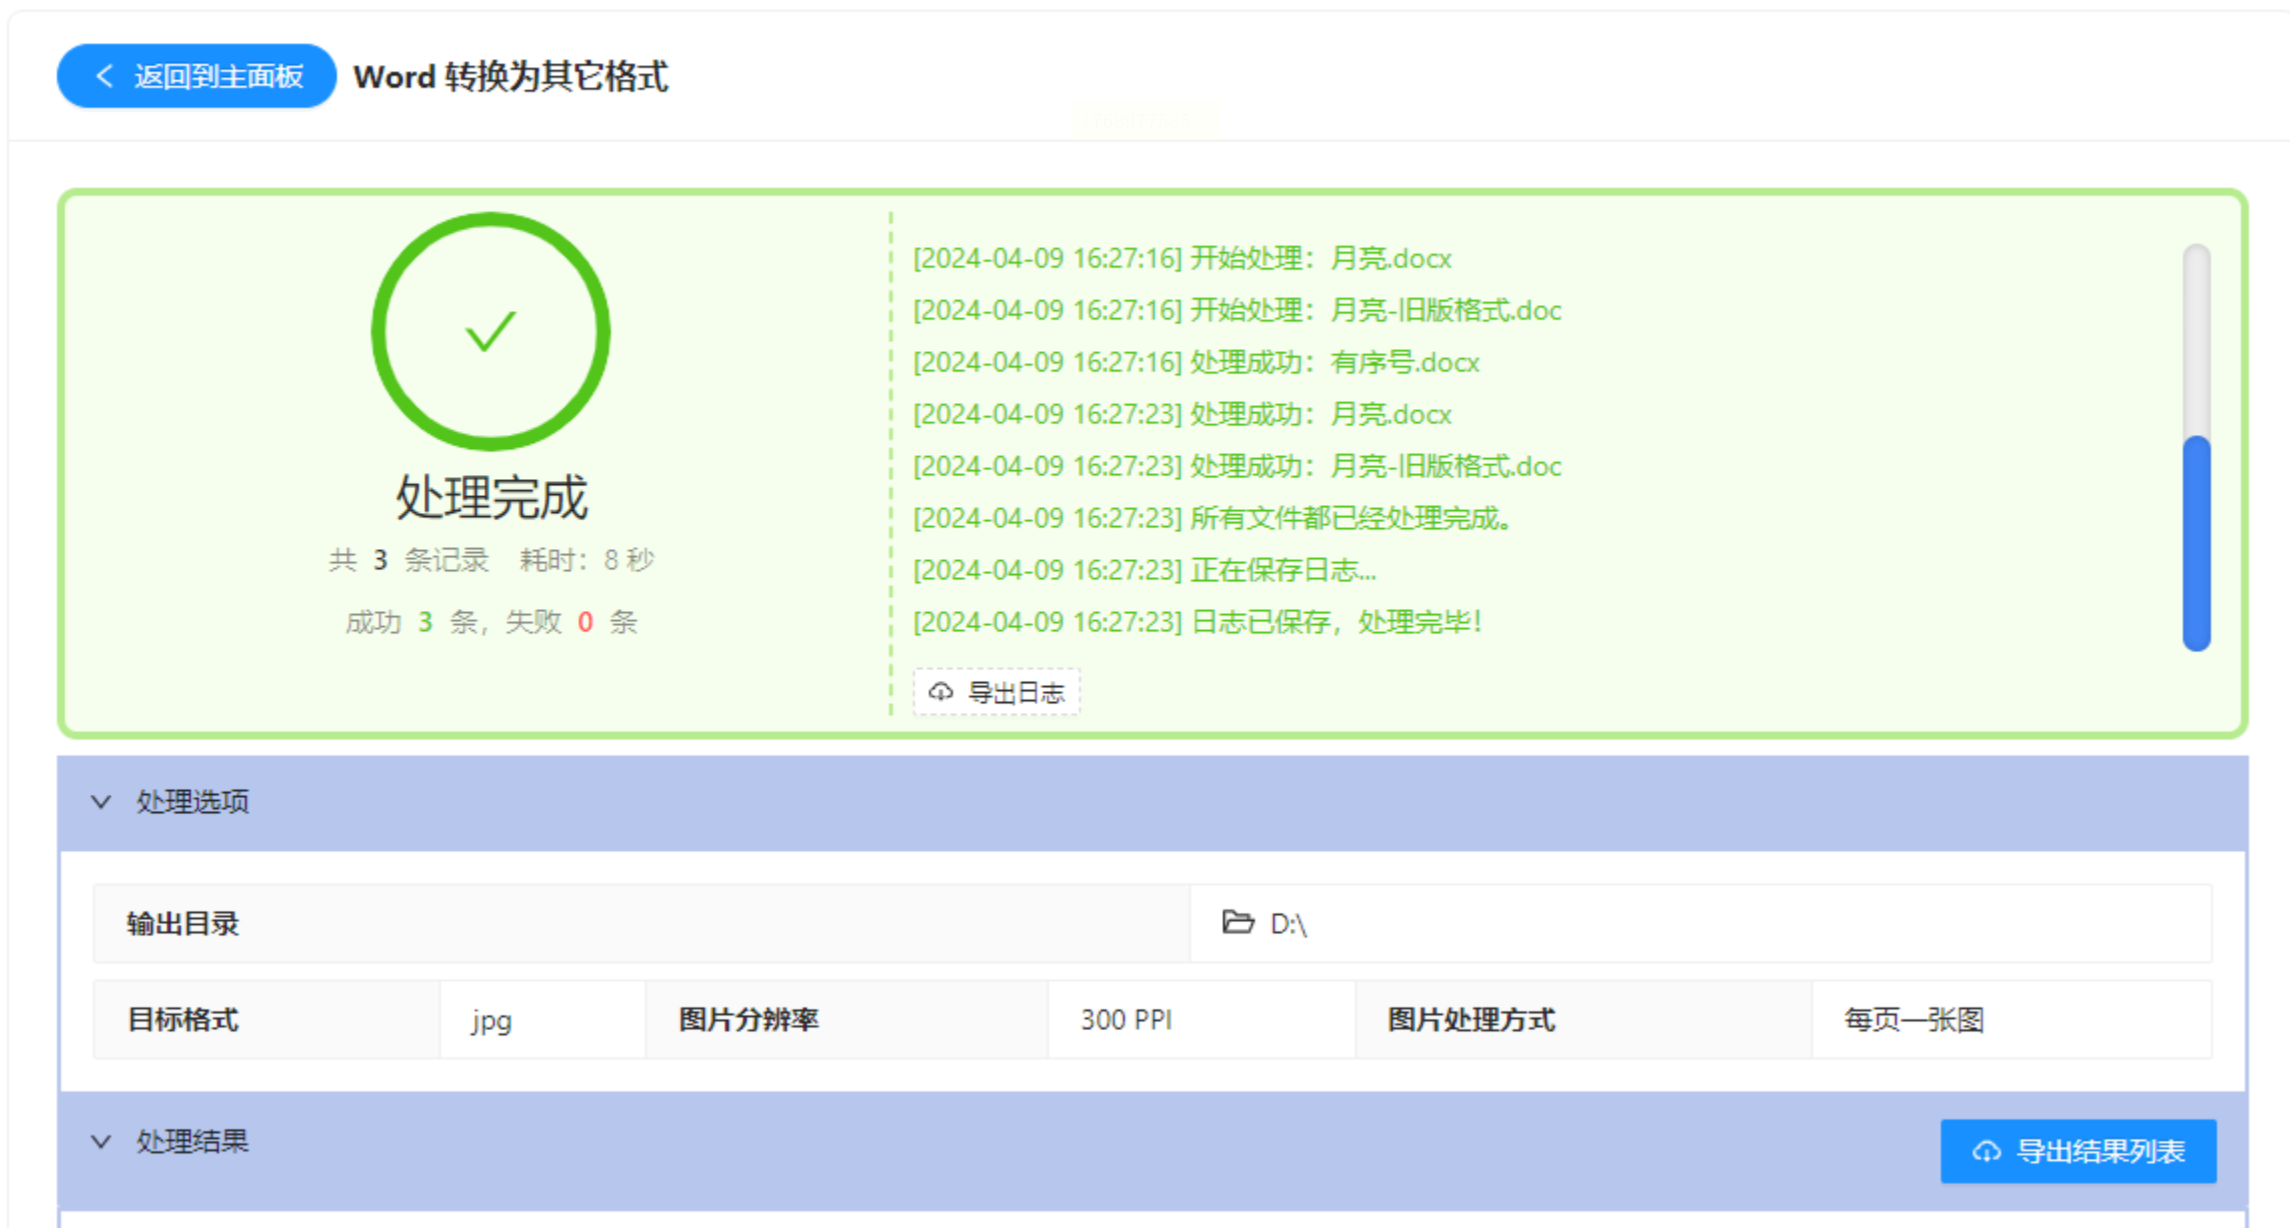This screenshot has height=1228, width=2290.
Task: Click the blue log scrollbar thumb
Action: pyautogui.click(x=2196, y=543)
